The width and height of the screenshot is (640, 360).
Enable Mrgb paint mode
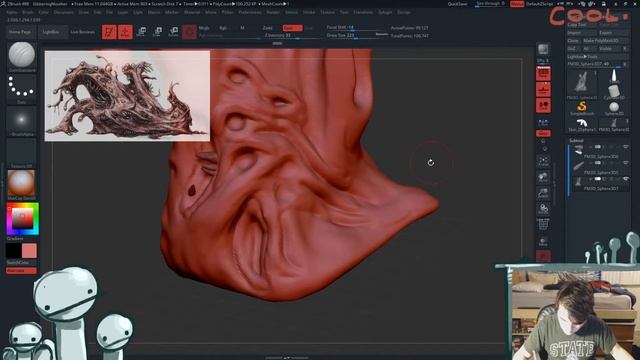pos(204,28)
